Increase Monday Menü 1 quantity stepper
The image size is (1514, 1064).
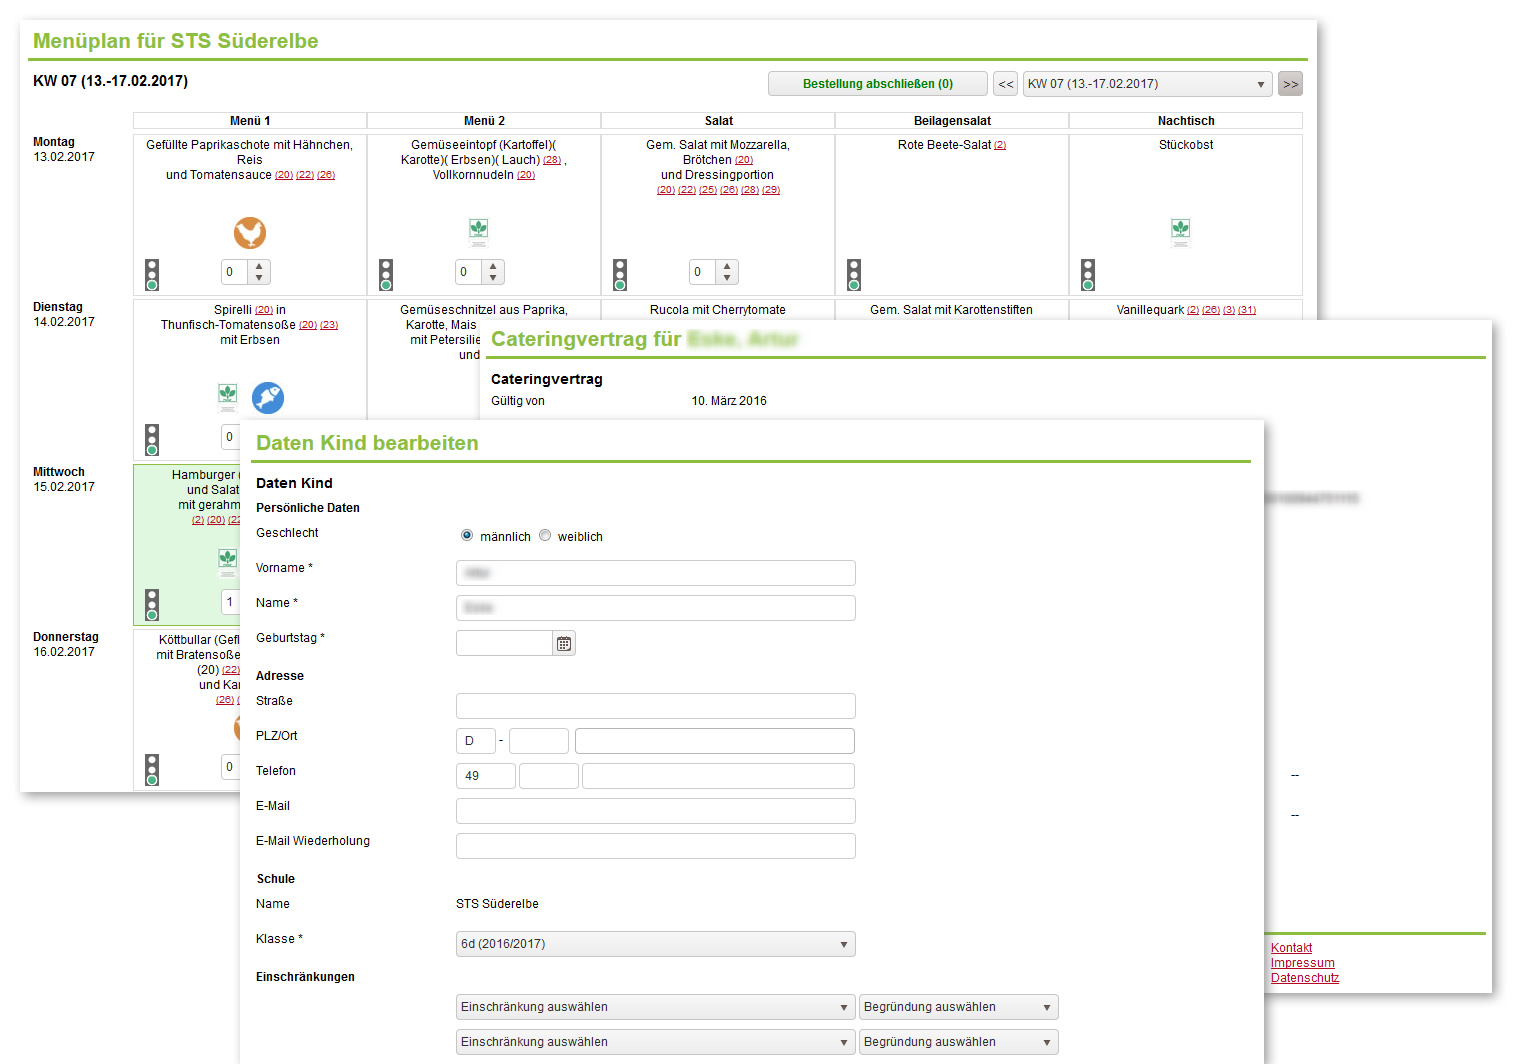tap(260, 266)
